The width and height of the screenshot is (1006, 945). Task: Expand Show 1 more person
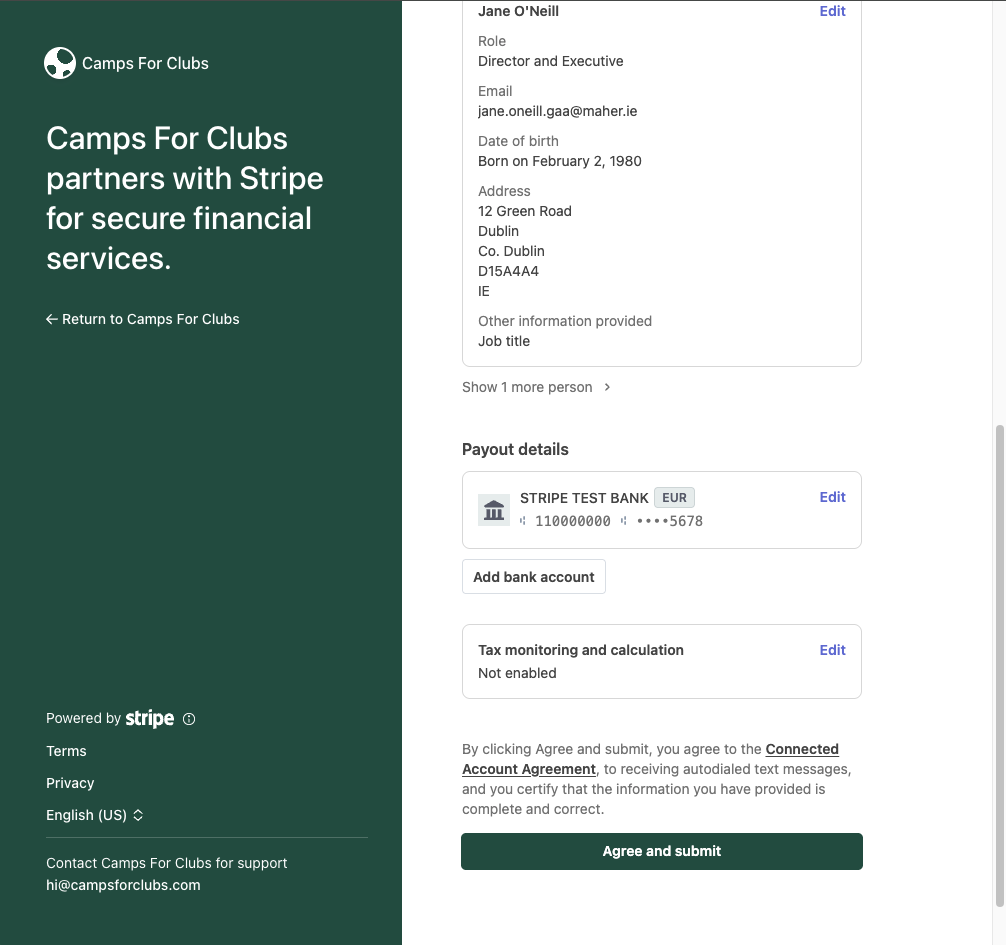(x=536, y=387)
